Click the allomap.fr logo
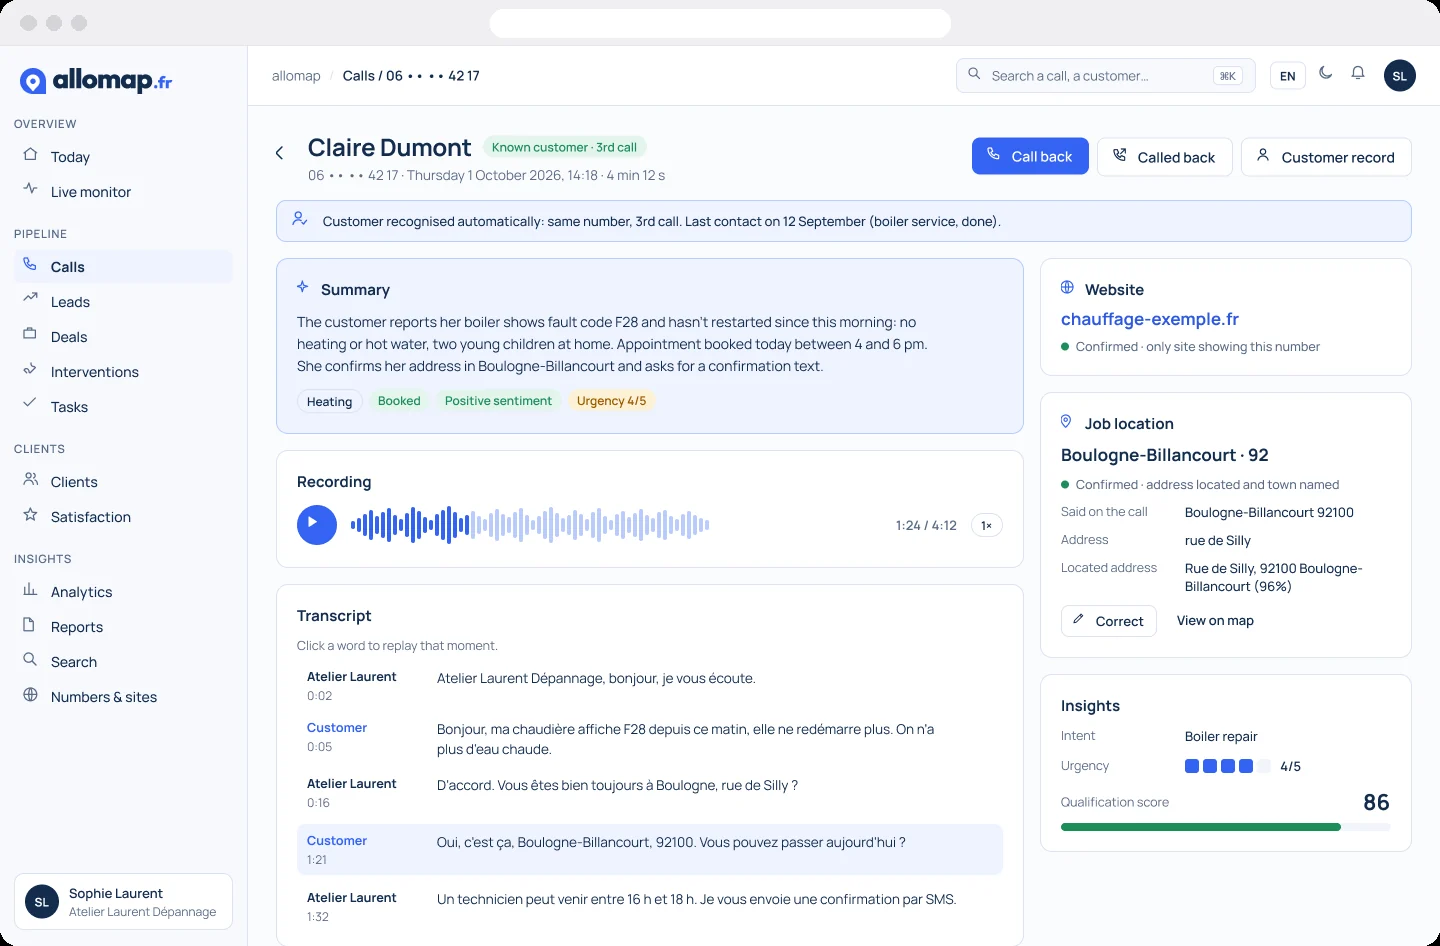The height and width of the screenshot is (946, 1440). (96, 81)
